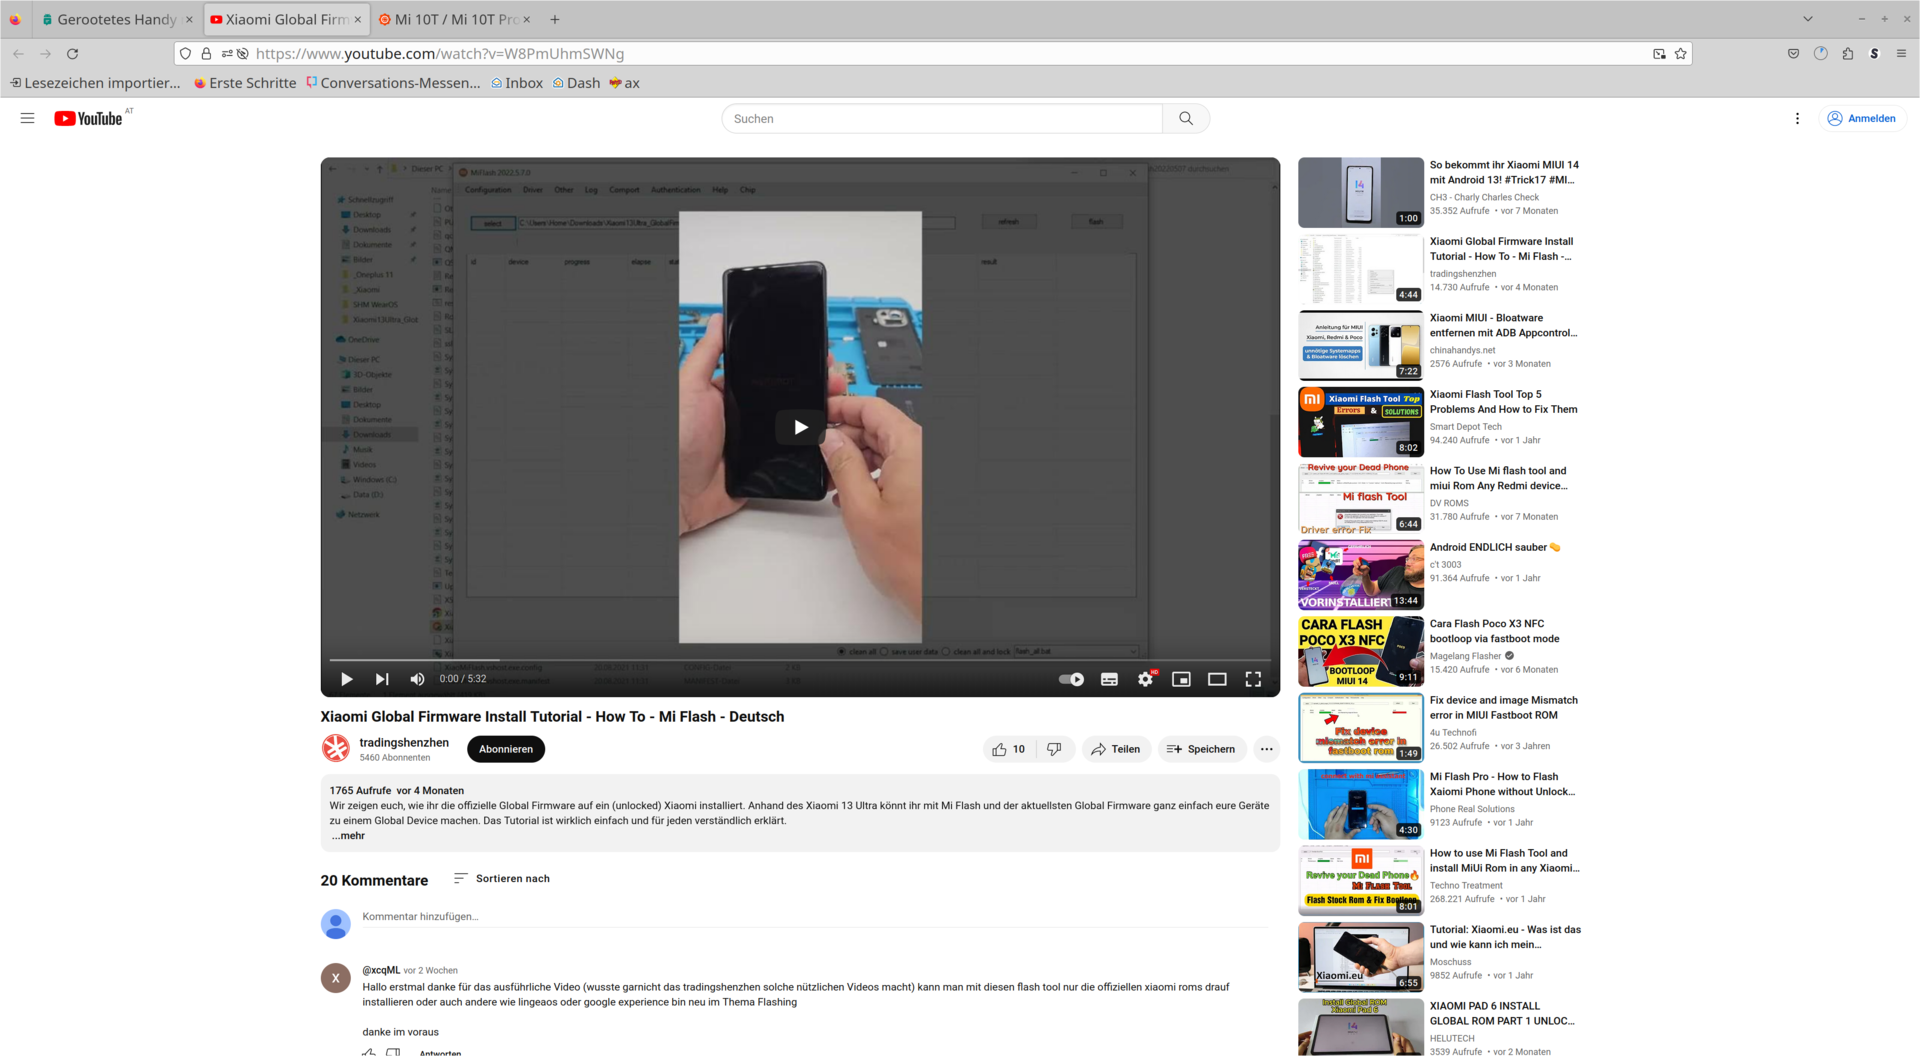The width and height of the screenshot is (1920, 1056).
Task: Enter fullscreen mode in the video player
Action: point(1253,679)
